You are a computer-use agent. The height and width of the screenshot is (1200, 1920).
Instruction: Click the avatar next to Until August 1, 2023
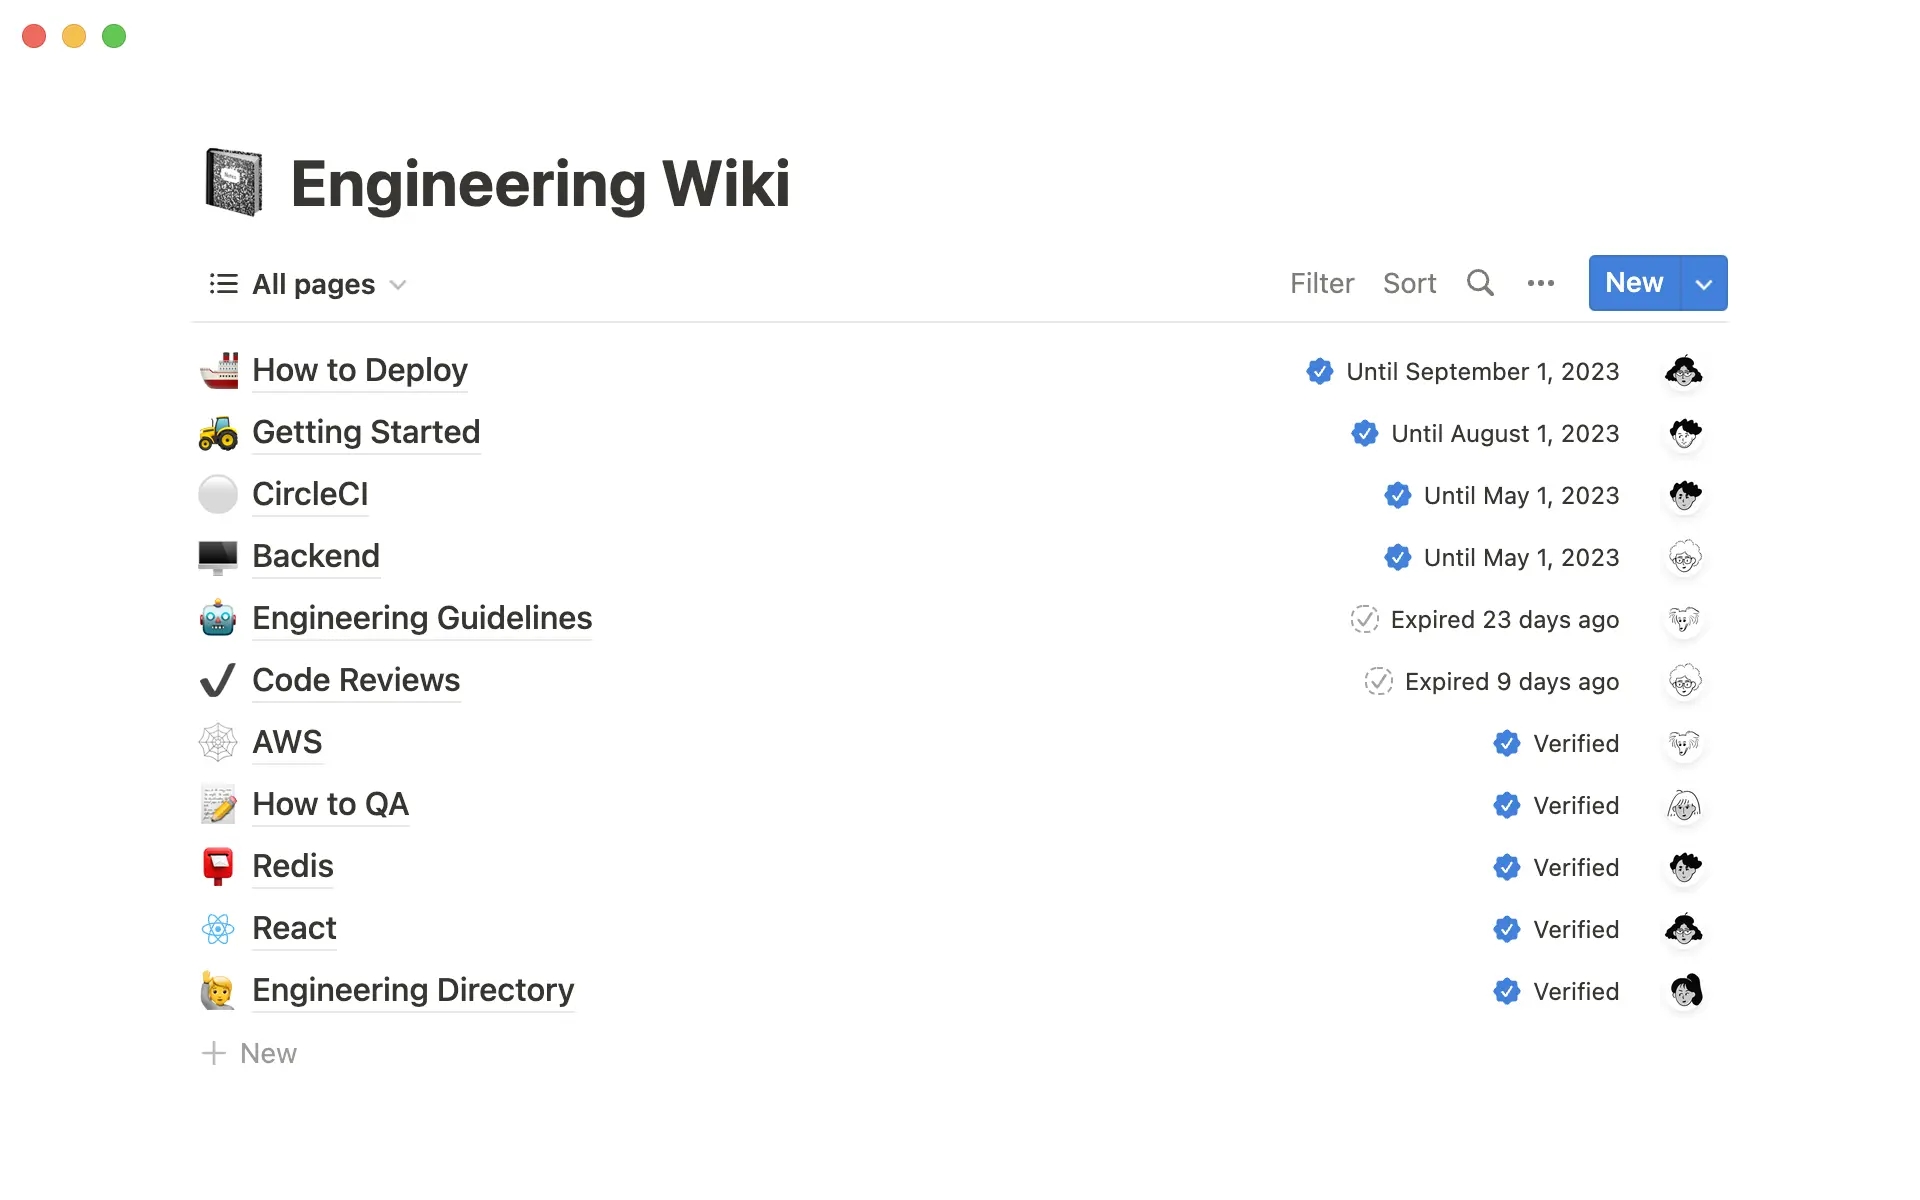click(x=1685, y=433)
